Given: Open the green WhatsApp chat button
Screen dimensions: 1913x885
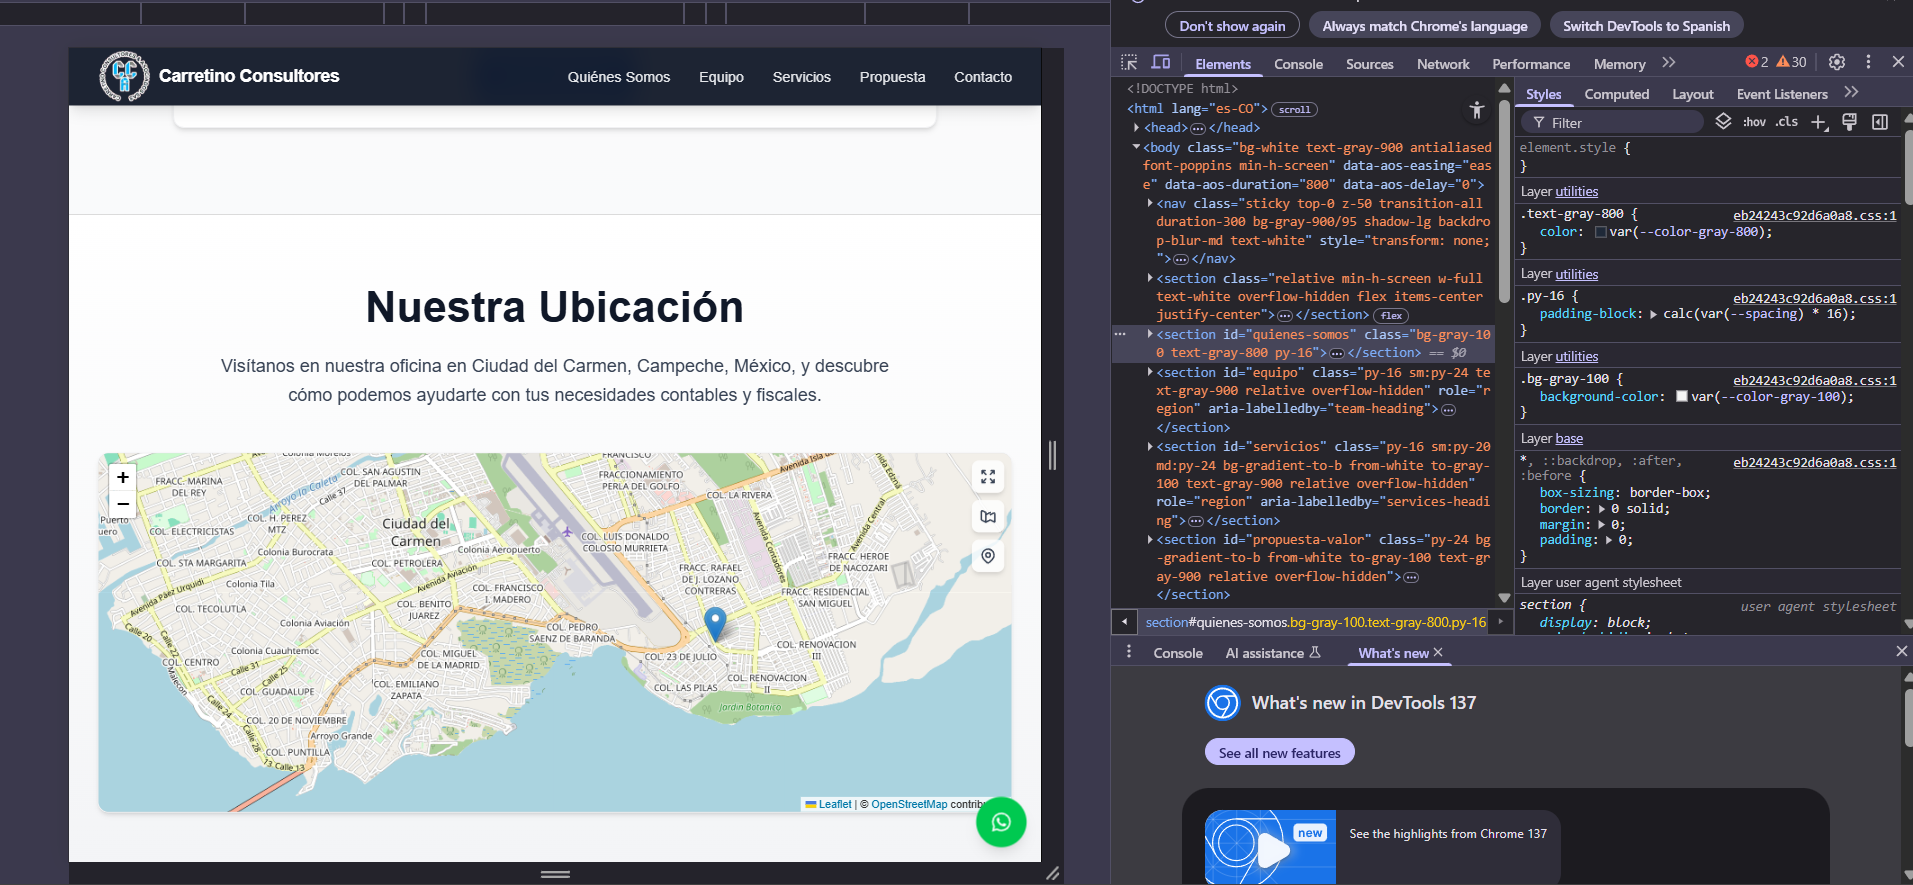Looking at the screenshot, I should 1000,822.
